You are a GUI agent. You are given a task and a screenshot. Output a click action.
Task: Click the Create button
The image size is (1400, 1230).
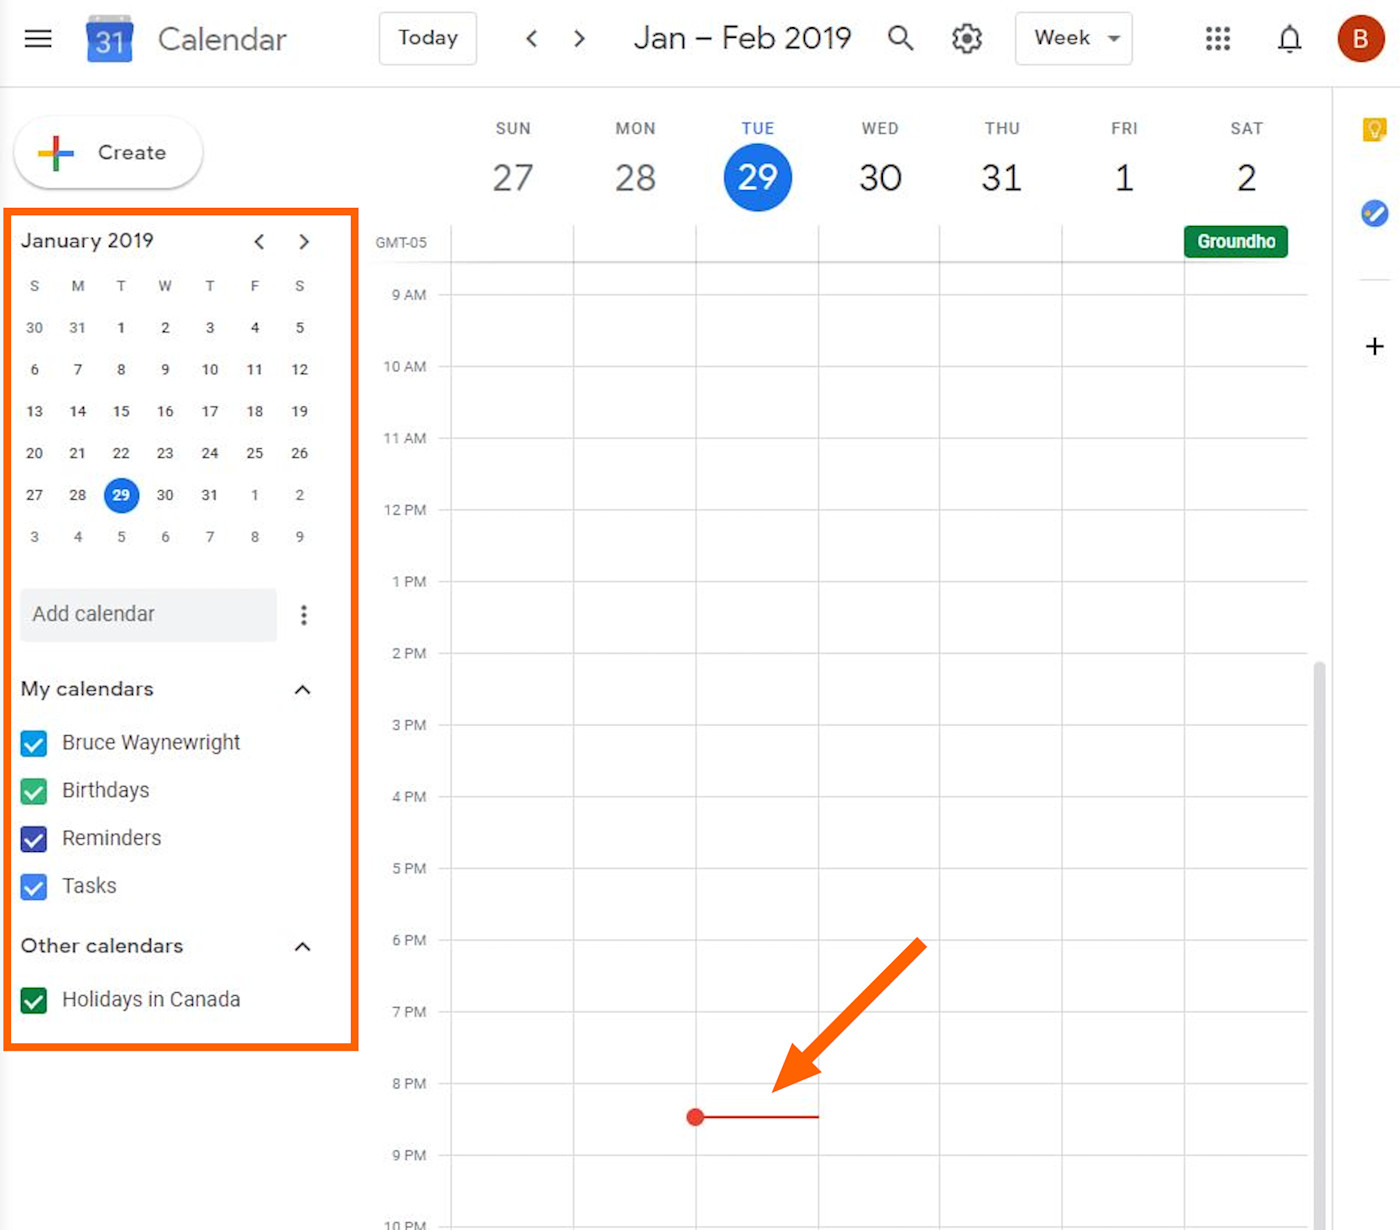click(107, 152)
